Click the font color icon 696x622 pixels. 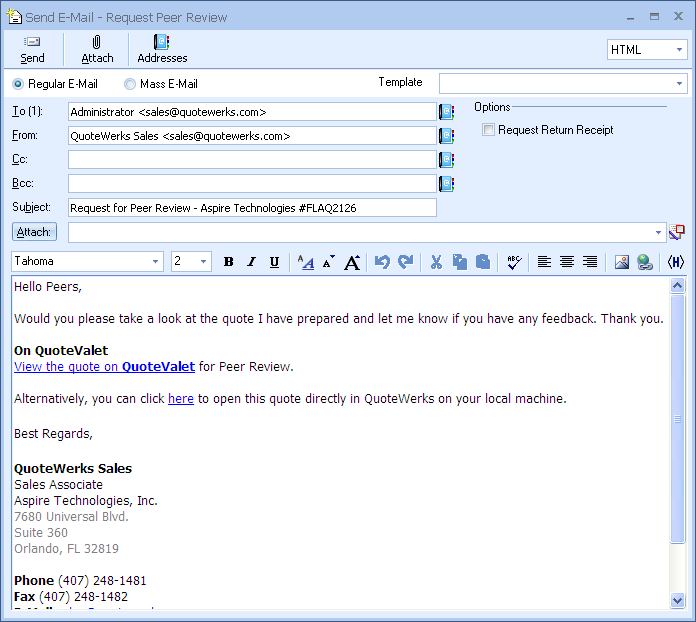305,262
